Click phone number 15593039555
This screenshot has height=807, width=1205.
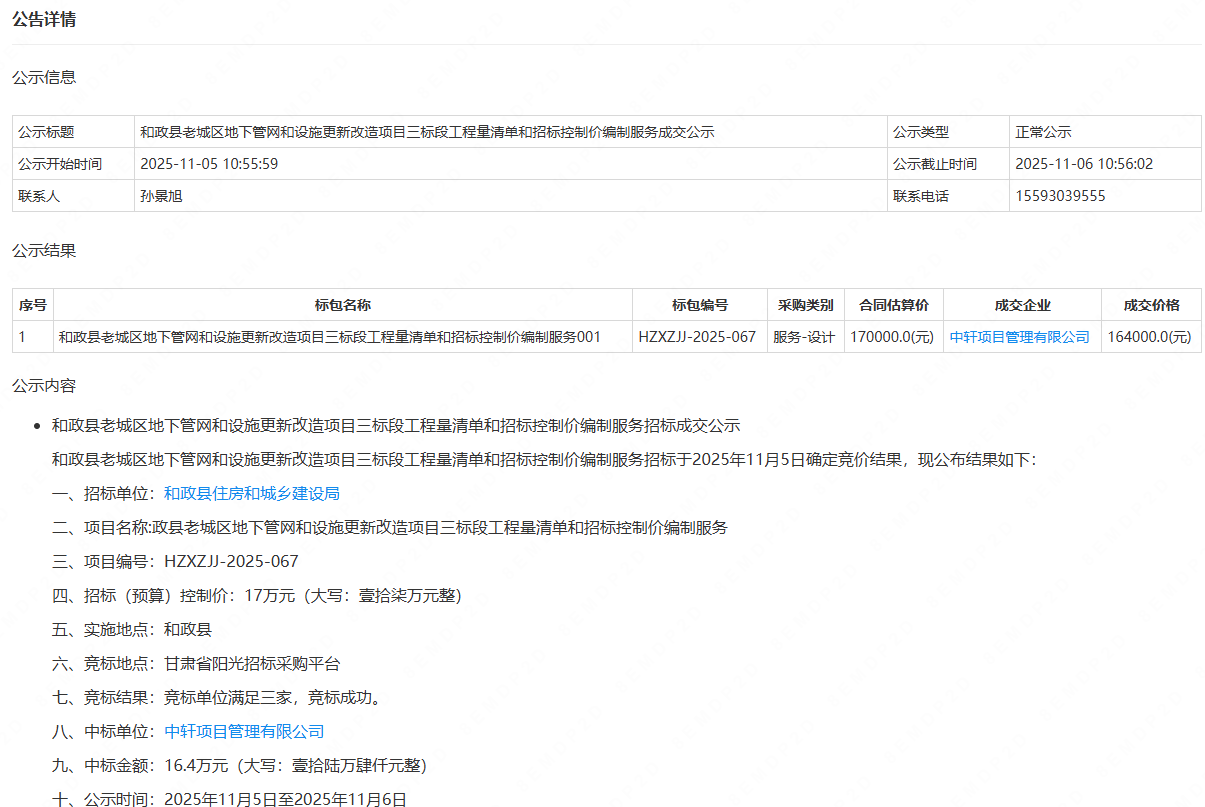click(x=1060, y=196)
